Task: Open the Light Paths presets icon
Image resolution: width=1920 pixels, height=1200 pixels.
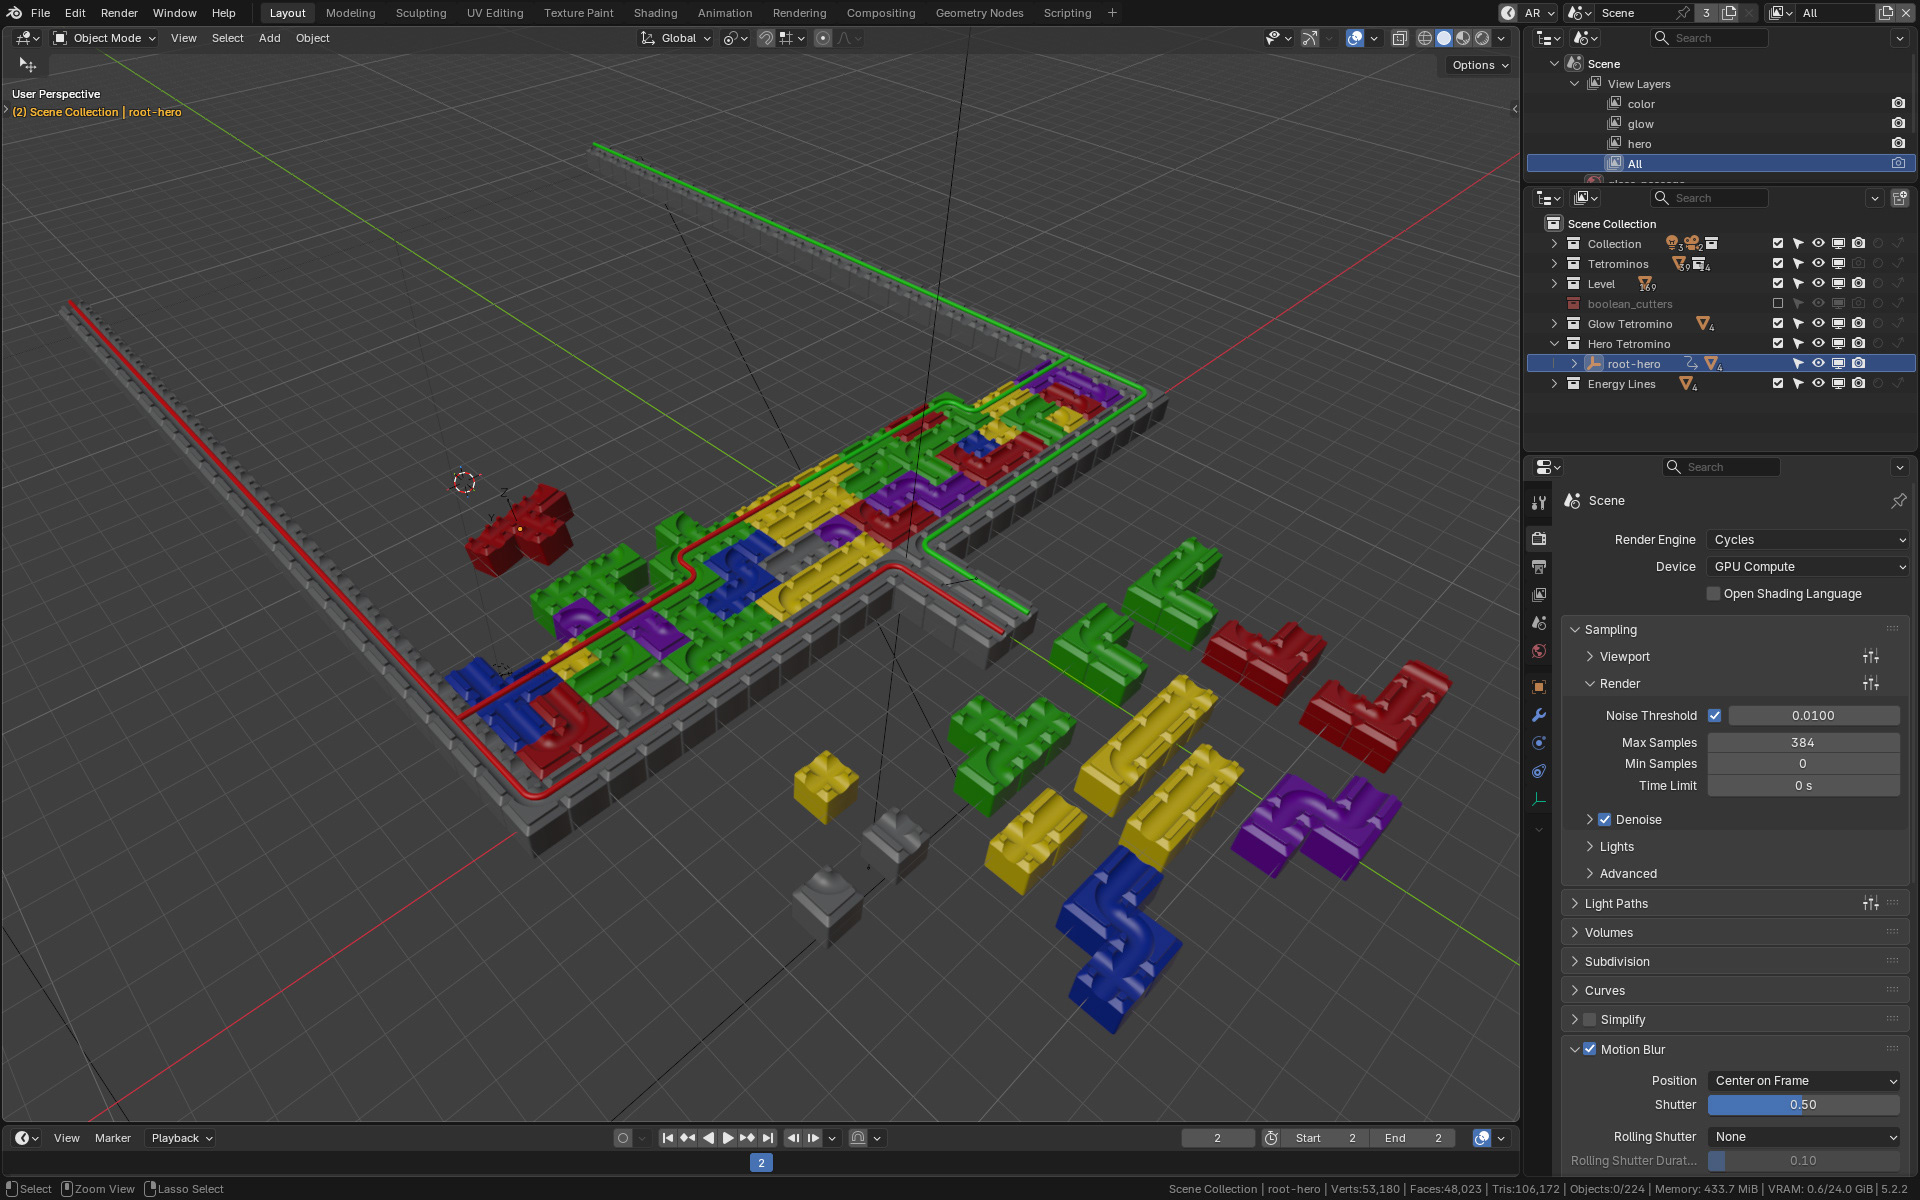Action: [1871, 904]
